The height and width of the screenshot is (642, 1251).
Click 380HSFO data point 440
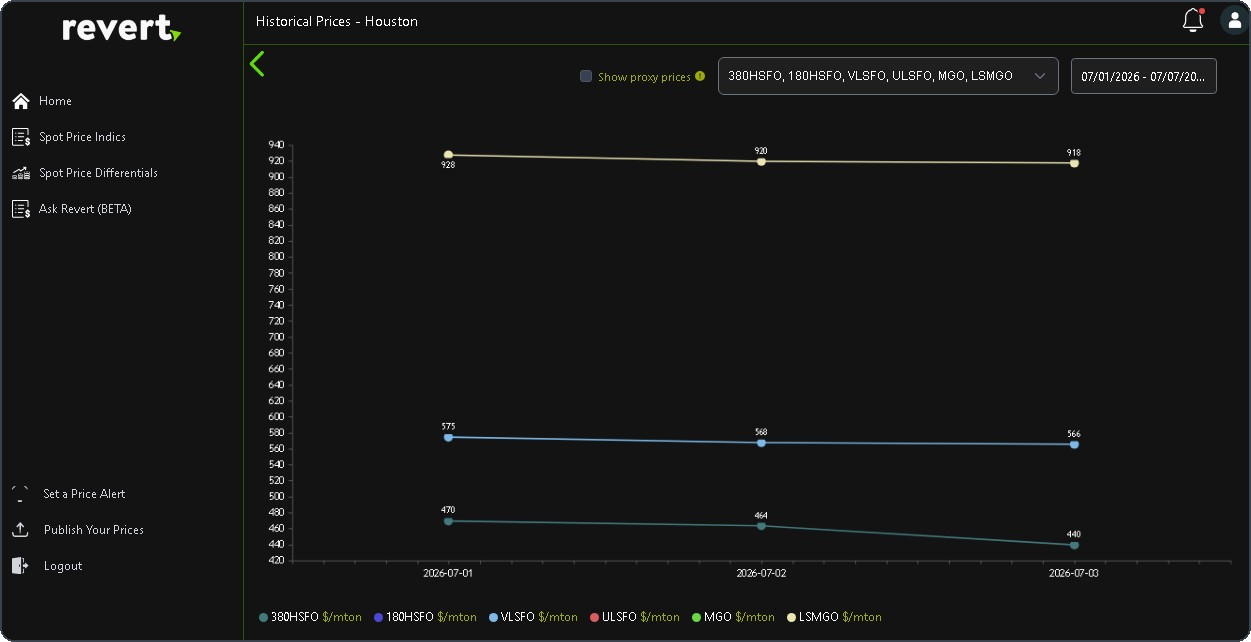pyautogui.click(x=1074, y=545)
